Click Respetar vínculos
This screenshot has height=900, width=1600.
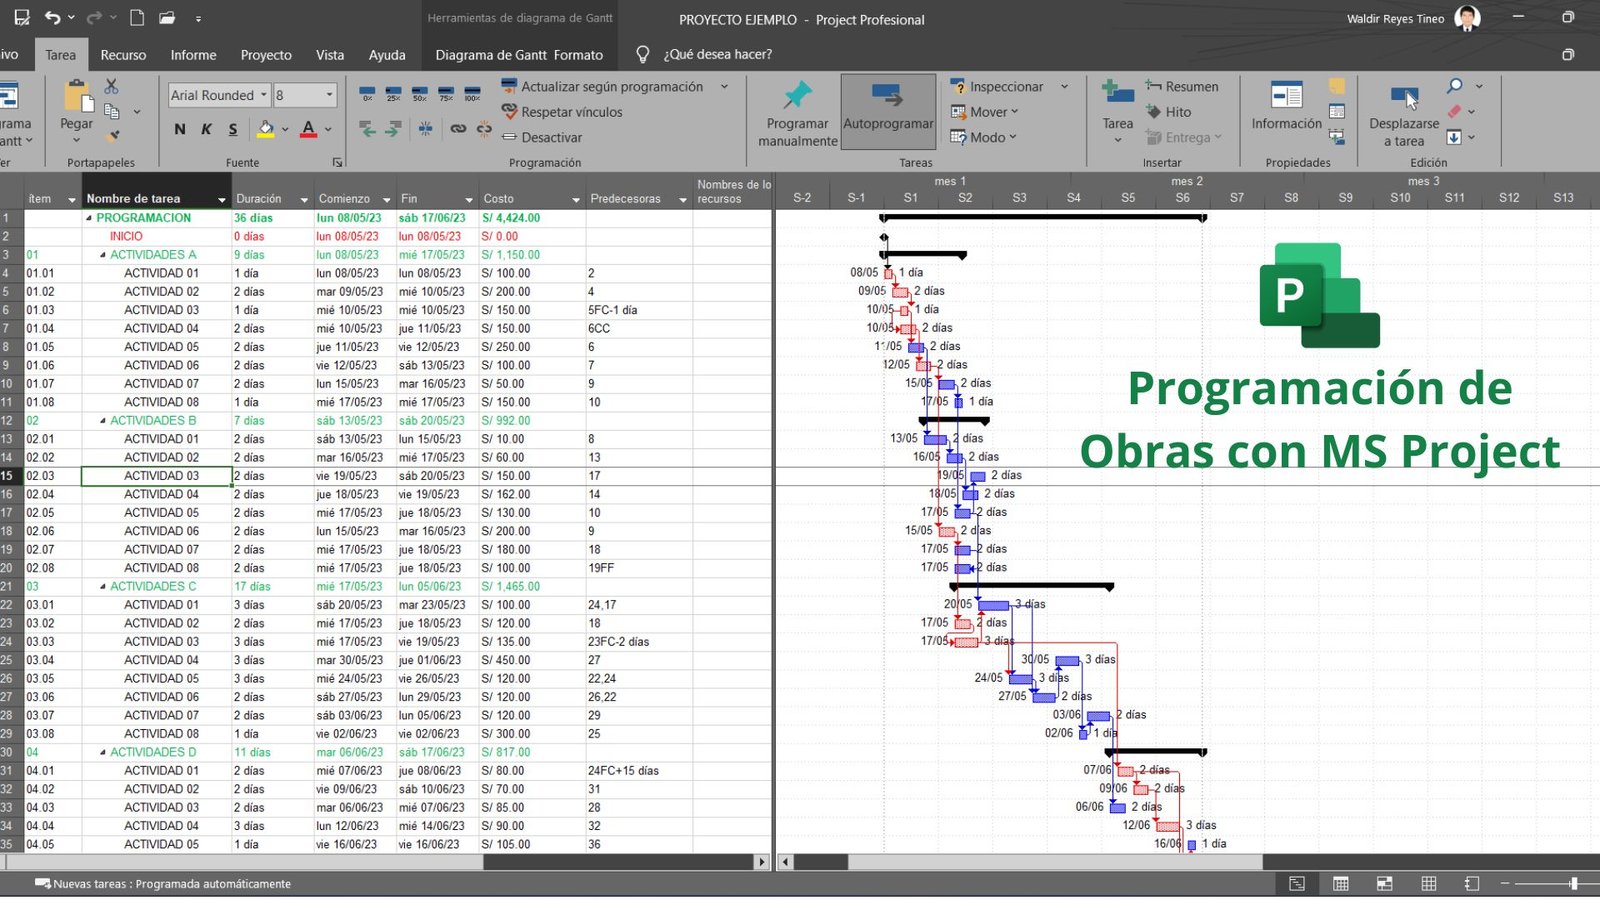click(x=561, y=112)
